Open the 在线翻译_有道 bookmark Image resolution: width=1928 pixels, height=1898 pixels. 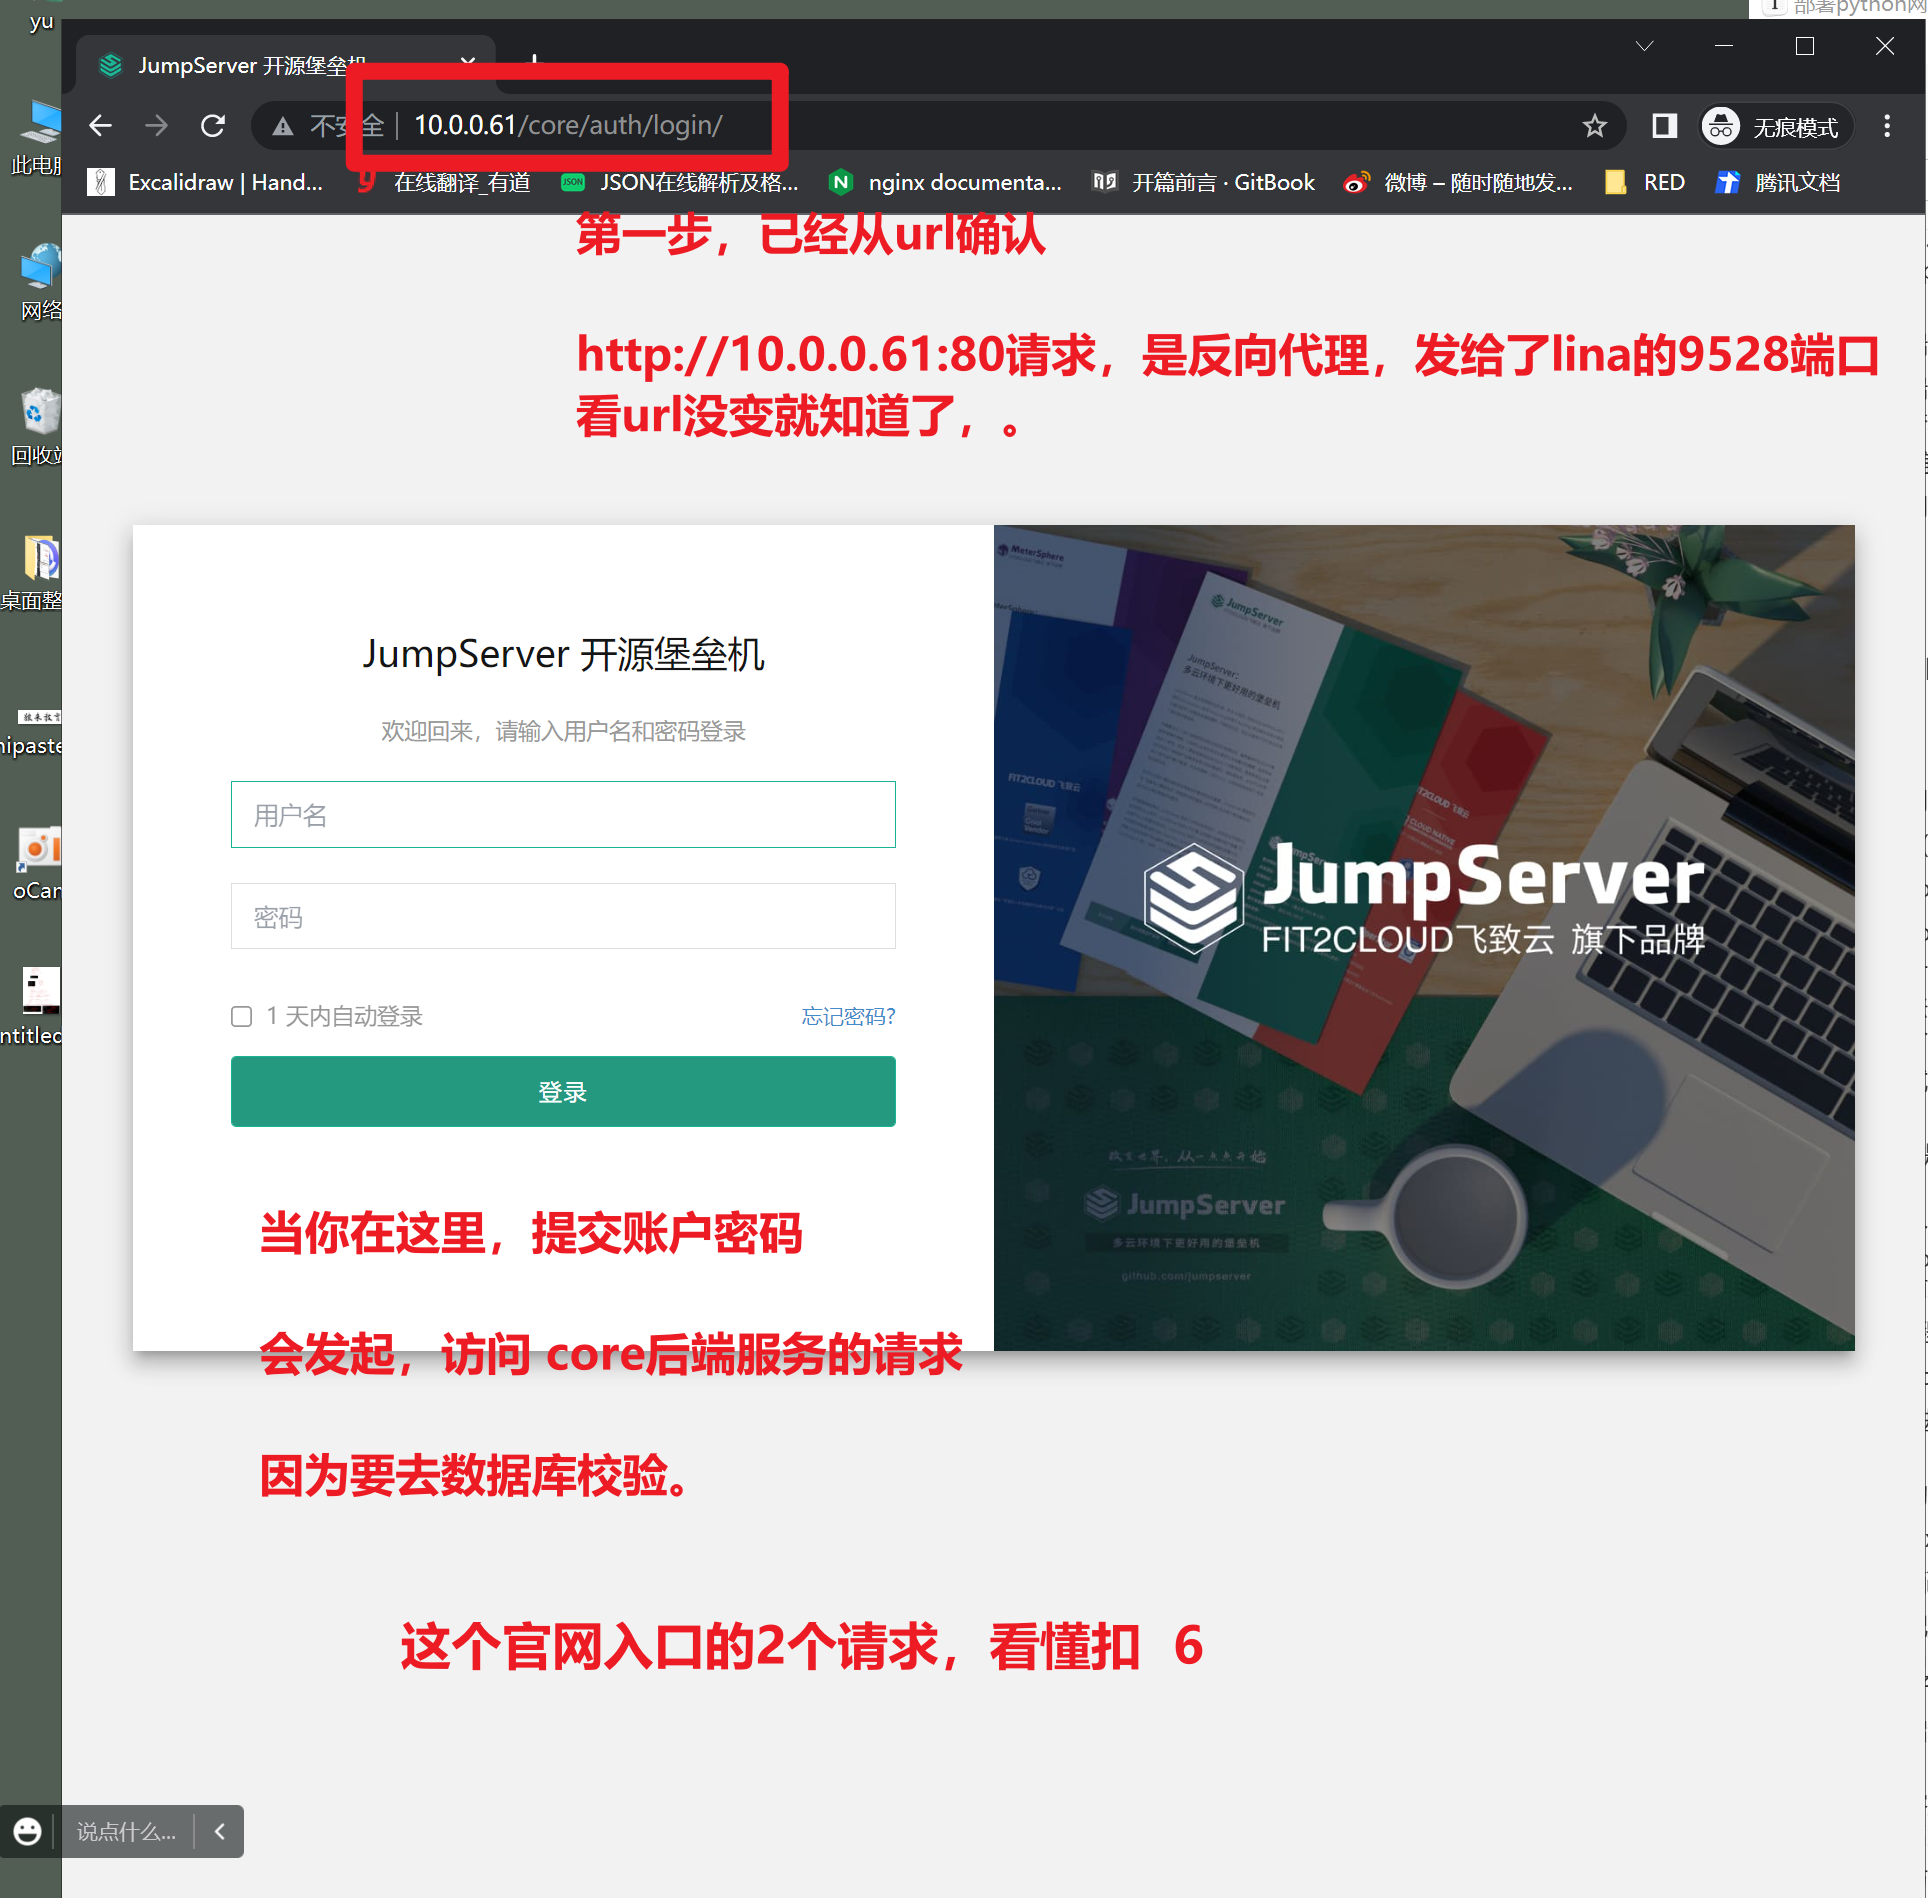click(x=445, y=182)
